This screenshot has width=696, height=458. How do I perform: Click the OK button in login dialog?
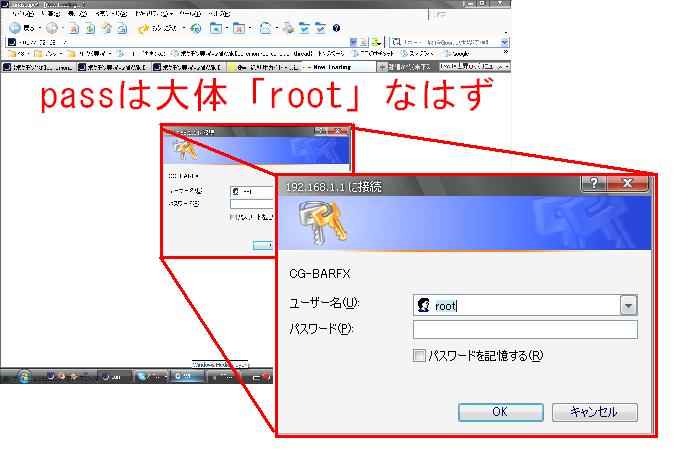[500, 411]
